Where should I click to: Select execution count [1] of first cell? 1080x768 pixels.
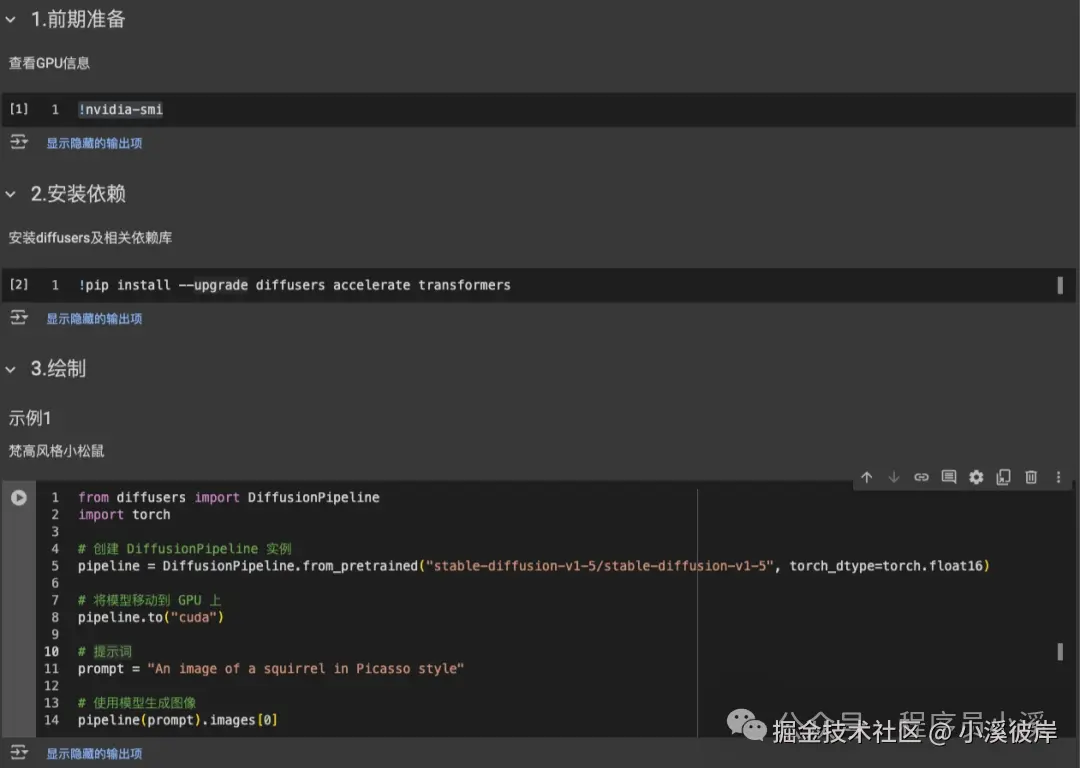click(x=19, y=109)
